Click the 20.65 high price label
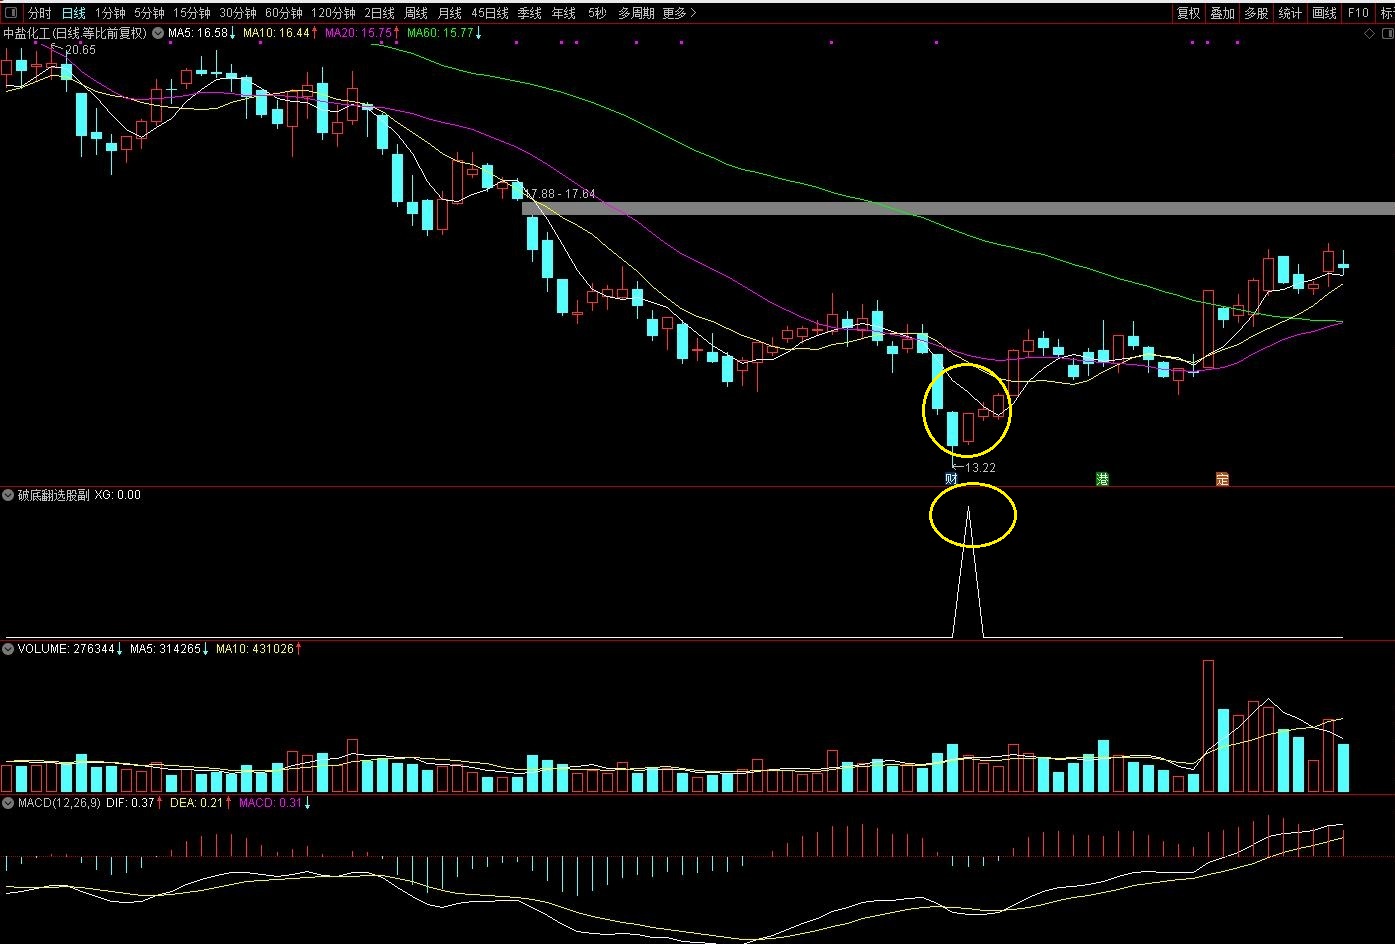This screenshot has width=1395, height=944. point(80,50)
